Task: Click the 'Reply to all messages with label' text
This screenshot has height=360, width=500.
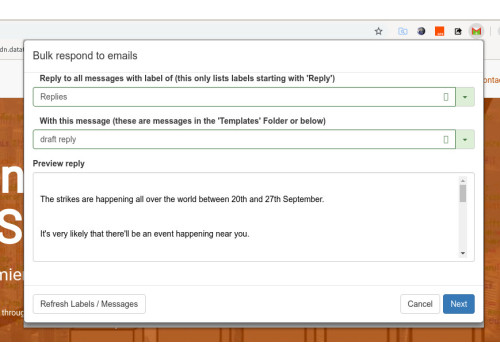Action: tap(187, 79)
